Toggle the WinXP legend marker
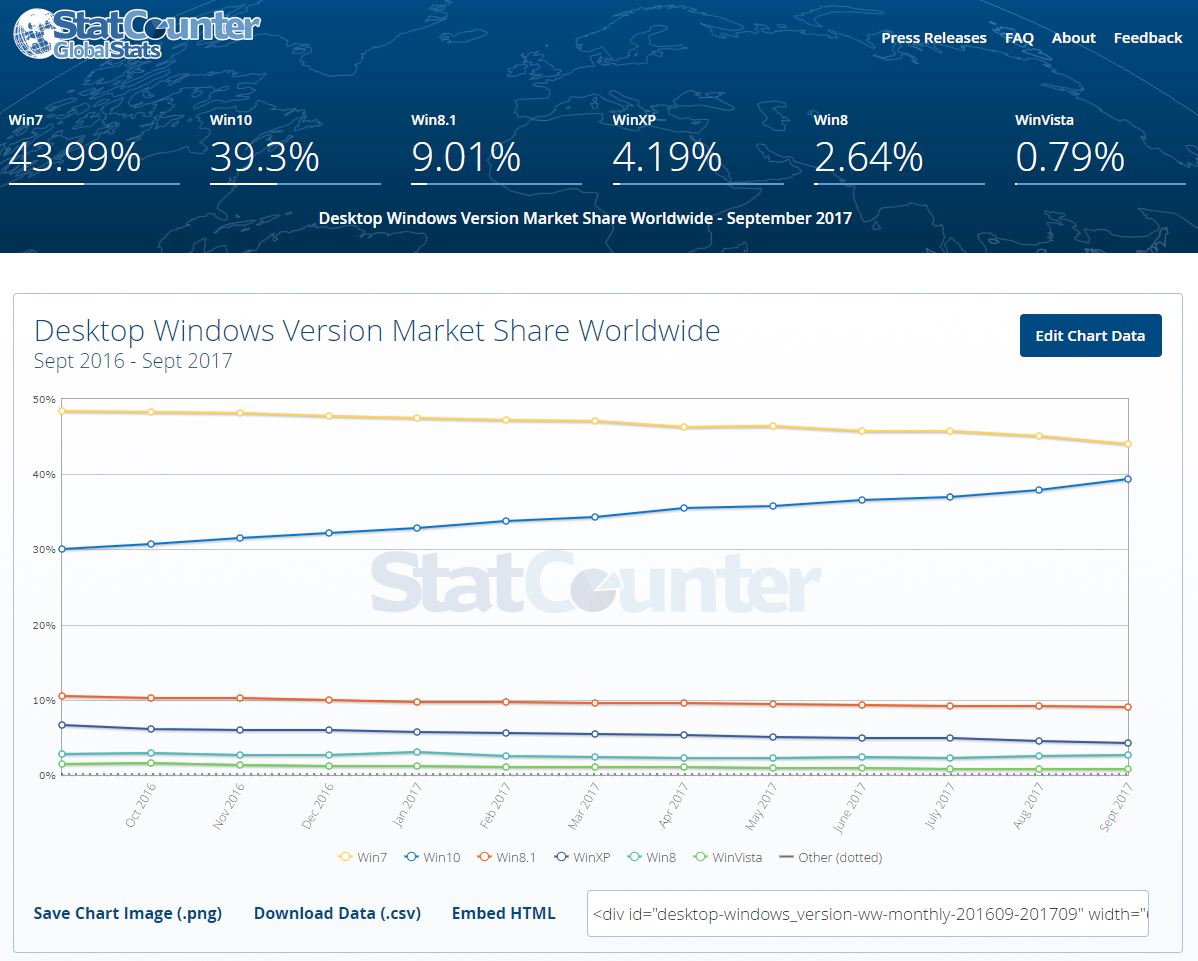Screen dimensions: 1198x961 tap(562, 857)
